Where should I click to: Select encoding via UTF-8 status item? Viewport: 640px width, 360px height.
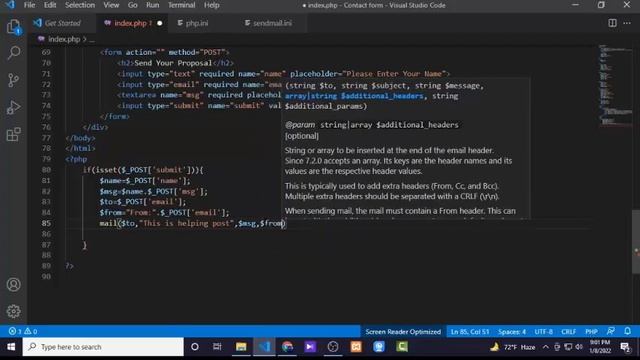point(543,331)
